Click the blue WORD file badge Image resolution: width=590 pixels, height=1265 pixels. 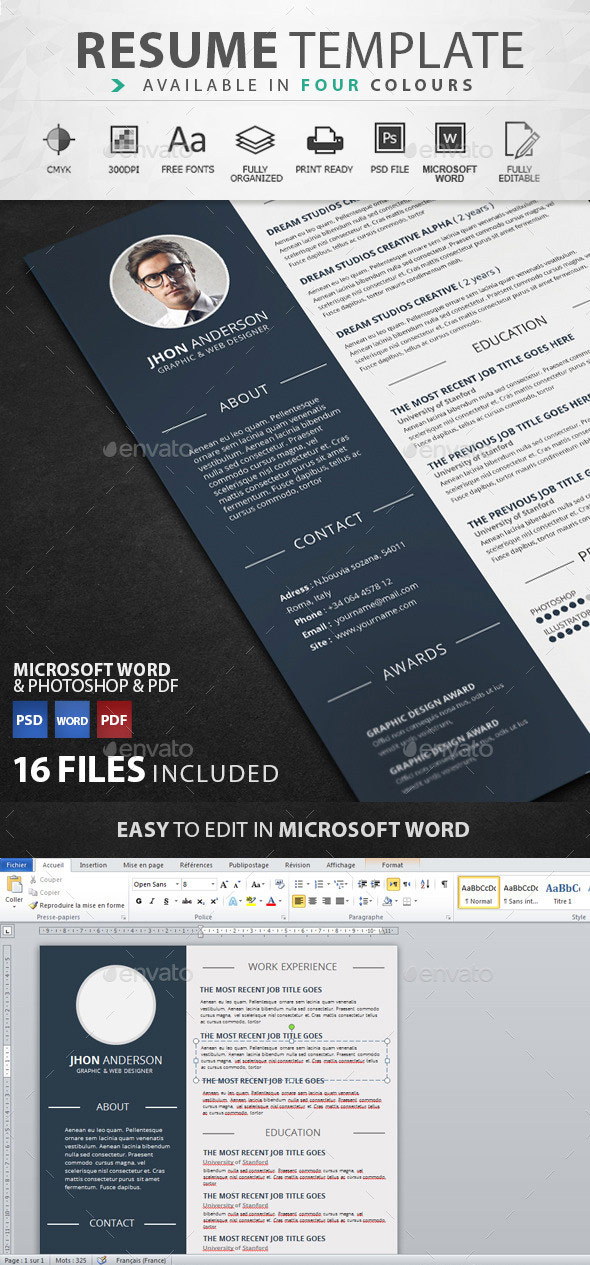click(72, 720)
